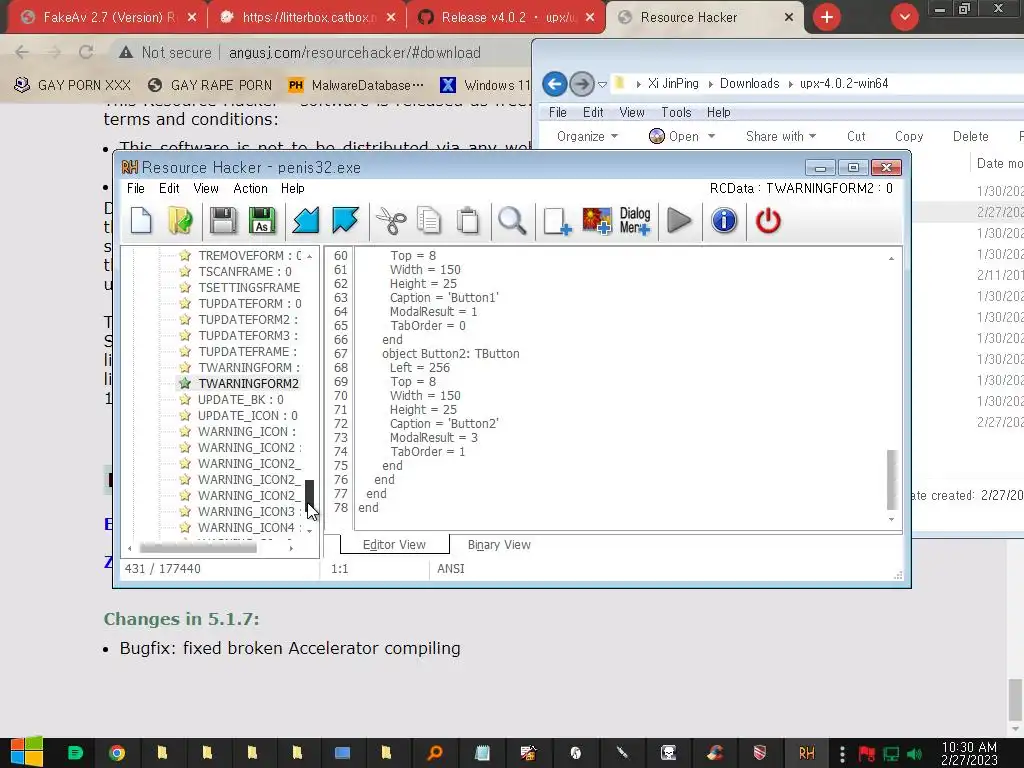The height and width of the screenshot is (768, 1024).
Task: Select the TREMOVEFORM tree item
Action: click(x=249, y=255)
